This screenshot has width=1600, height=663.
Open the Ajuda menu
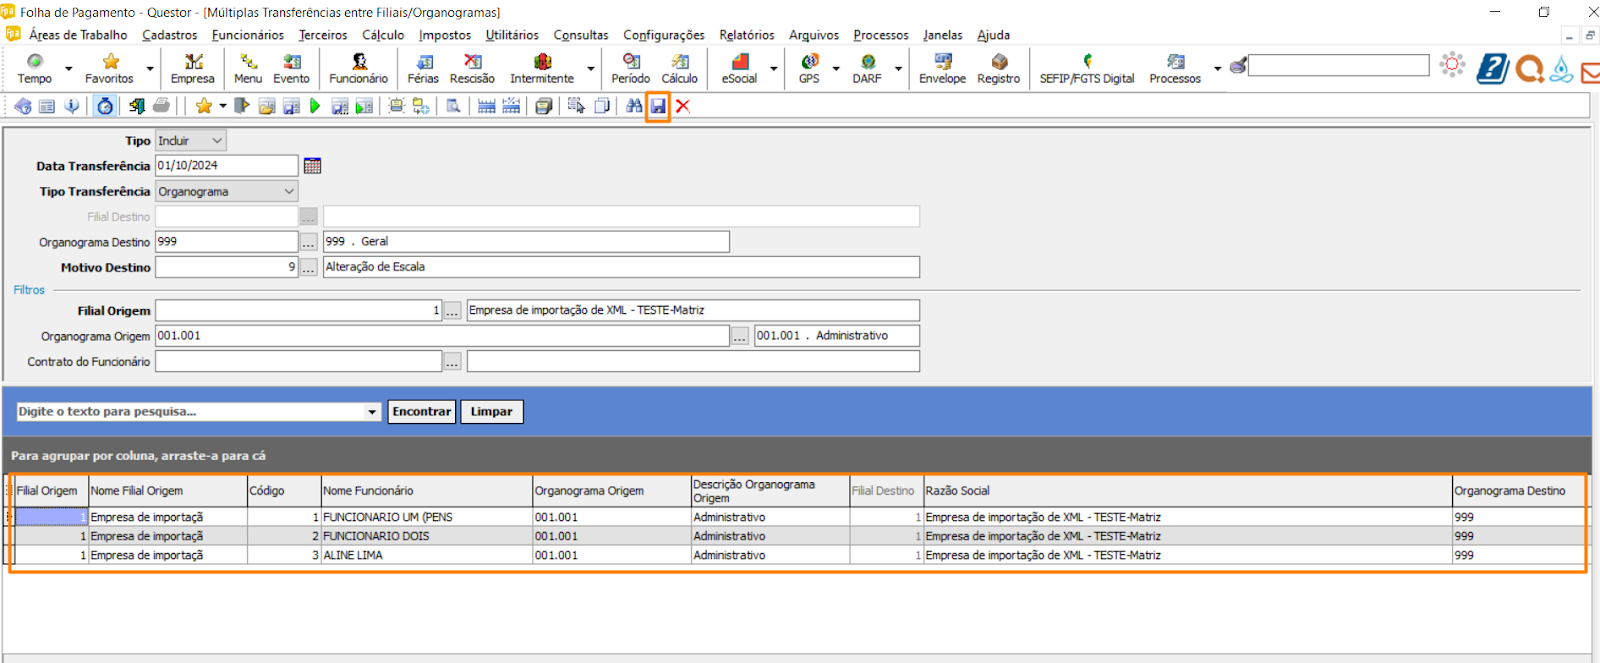pyautogui.click(x=993, y=35)
